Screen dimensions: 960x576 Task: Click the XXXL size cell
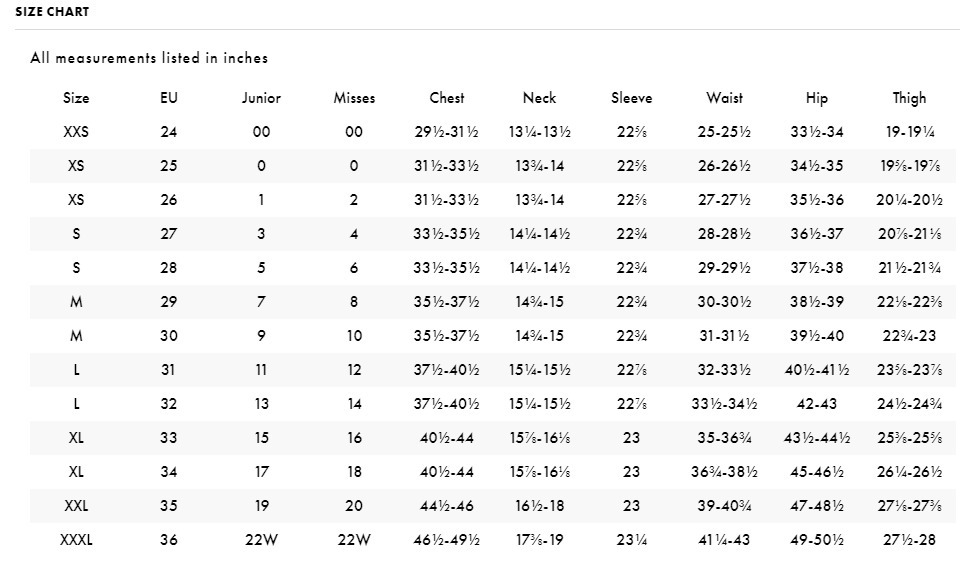76,540
